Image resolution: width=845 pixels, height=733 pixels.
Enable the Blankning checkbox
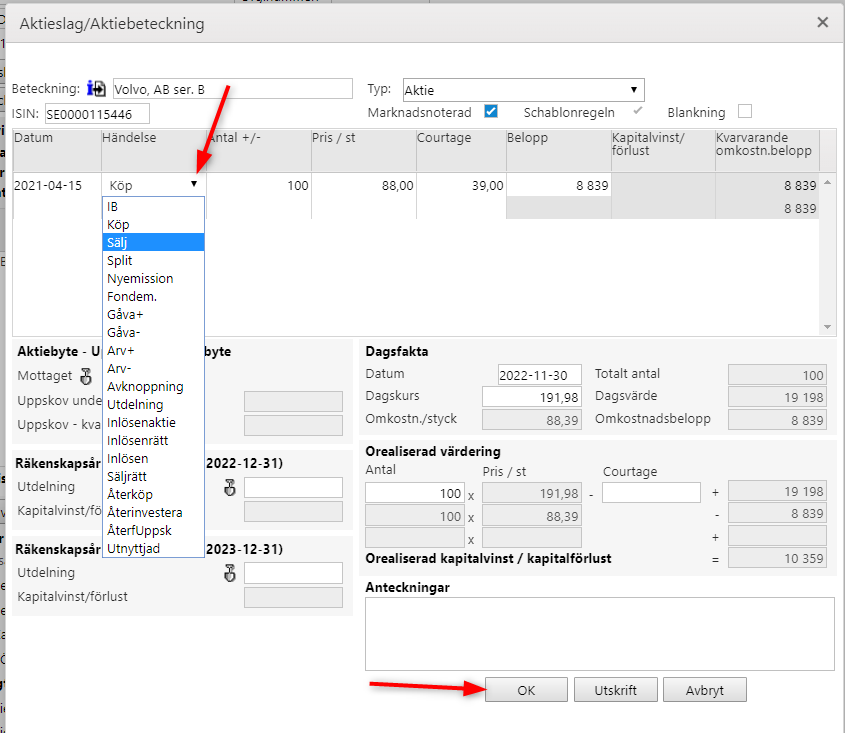click(x=745, y=112)
